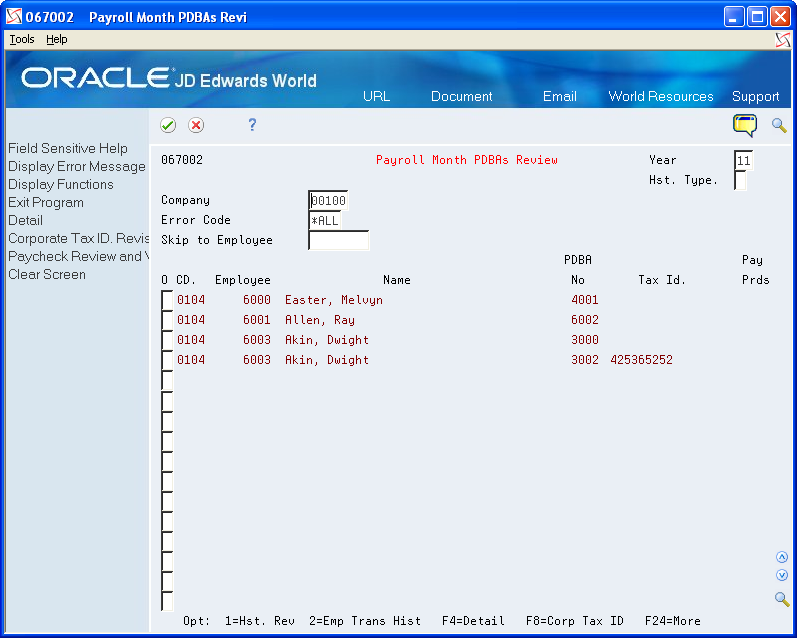Click the Error Code field showing *ALL
Viewport: 797px width, 638px height.
[x=325, y=221]
